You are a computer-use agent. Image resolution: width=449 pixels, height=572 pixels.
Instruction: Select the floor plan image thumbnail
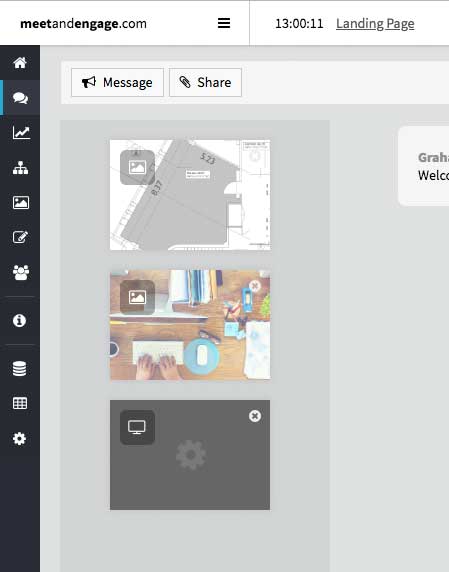point(190,195)
